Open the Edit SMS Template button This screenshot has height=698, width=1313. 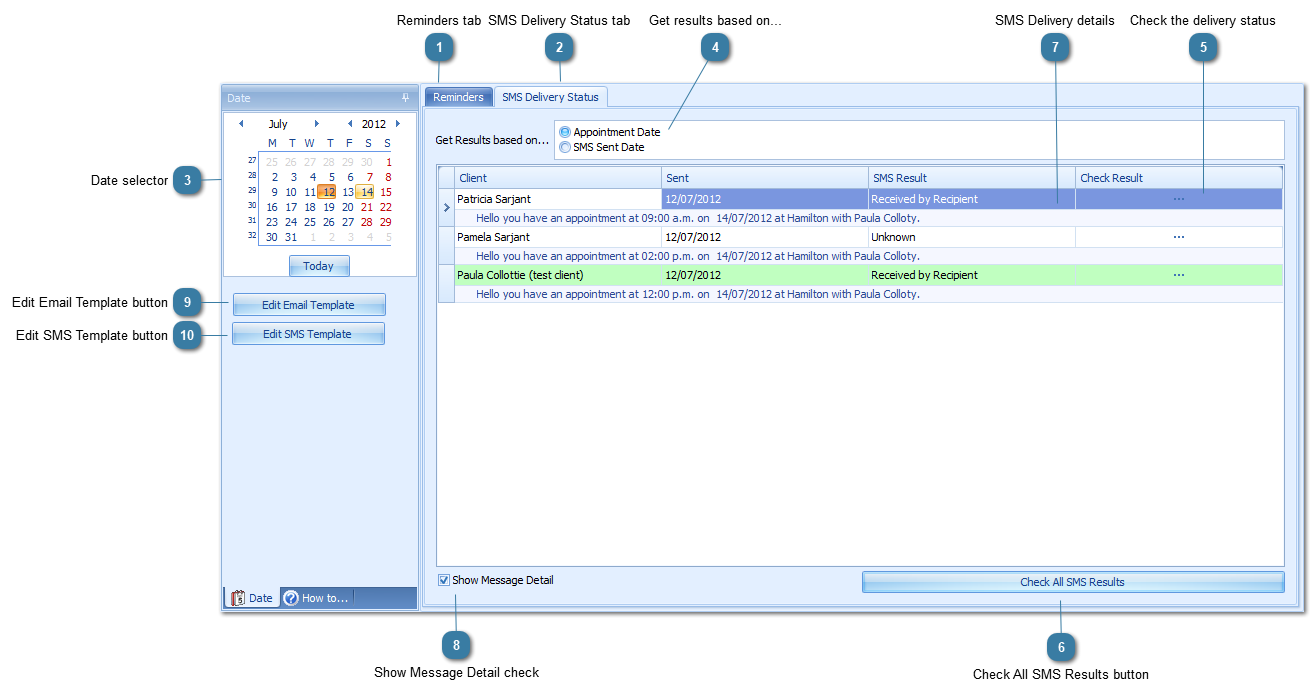pyautogui.click(x=308, y=334)
